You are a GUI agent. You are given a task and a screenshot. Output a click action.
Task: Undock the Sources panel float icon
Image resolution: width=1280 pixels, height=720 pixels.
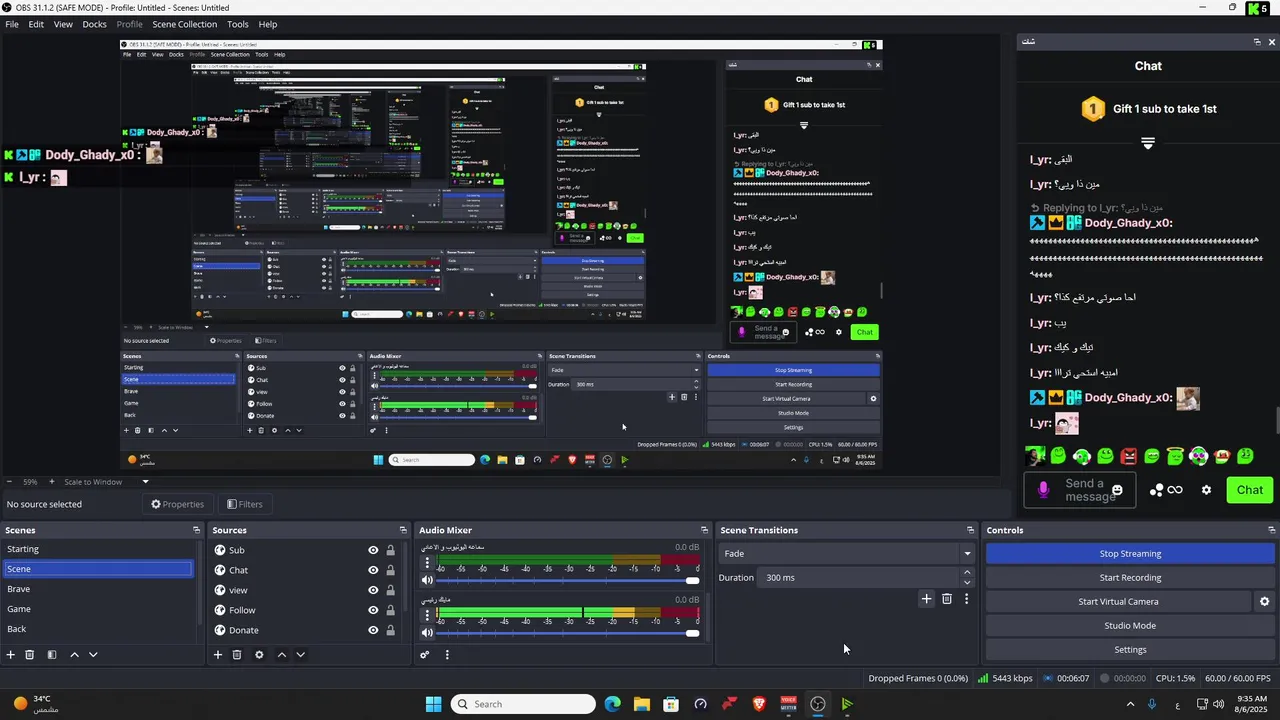click(x=403, y=530)
